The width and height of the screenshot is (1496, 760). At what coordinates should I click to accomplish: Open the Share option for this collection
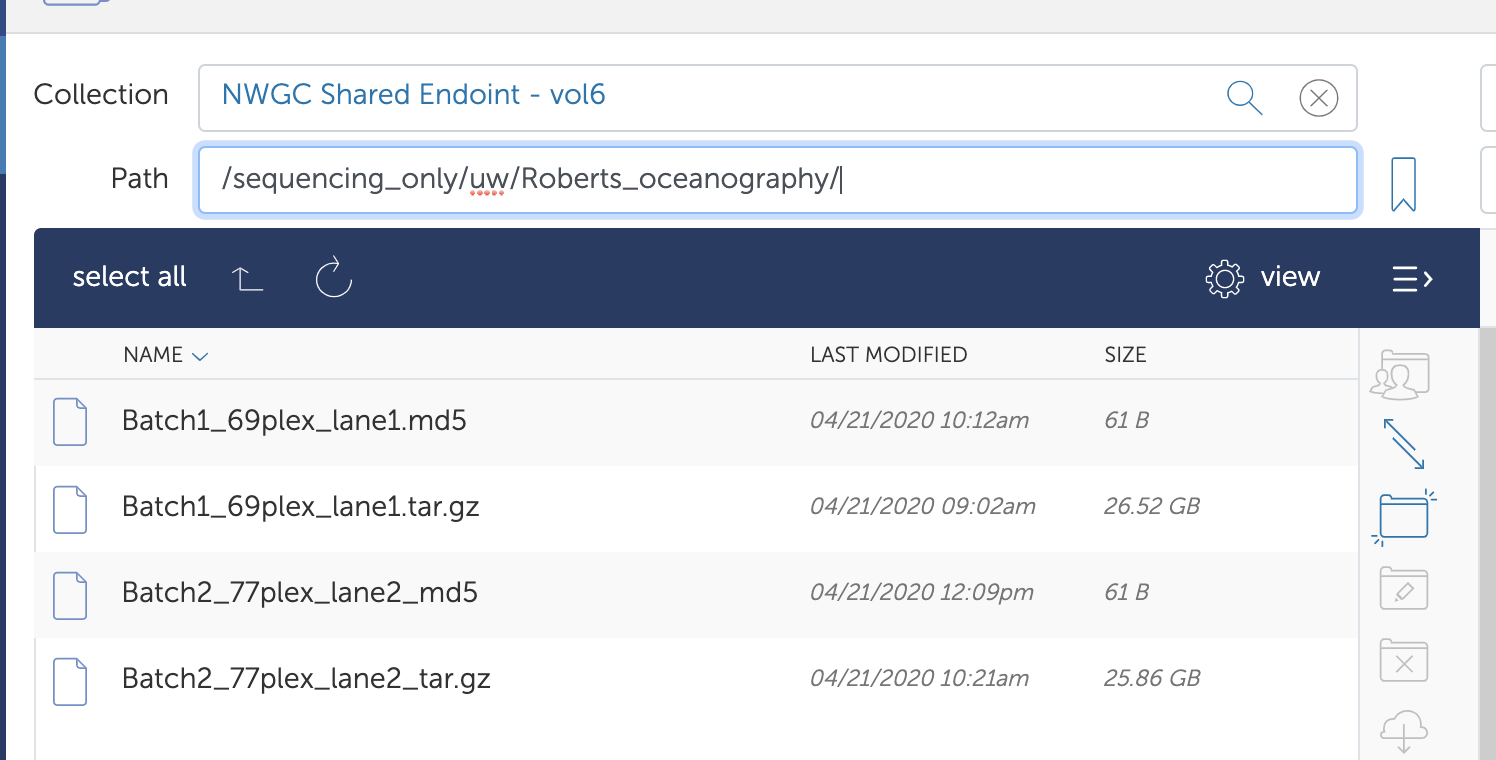click(x=1399, y=374)
